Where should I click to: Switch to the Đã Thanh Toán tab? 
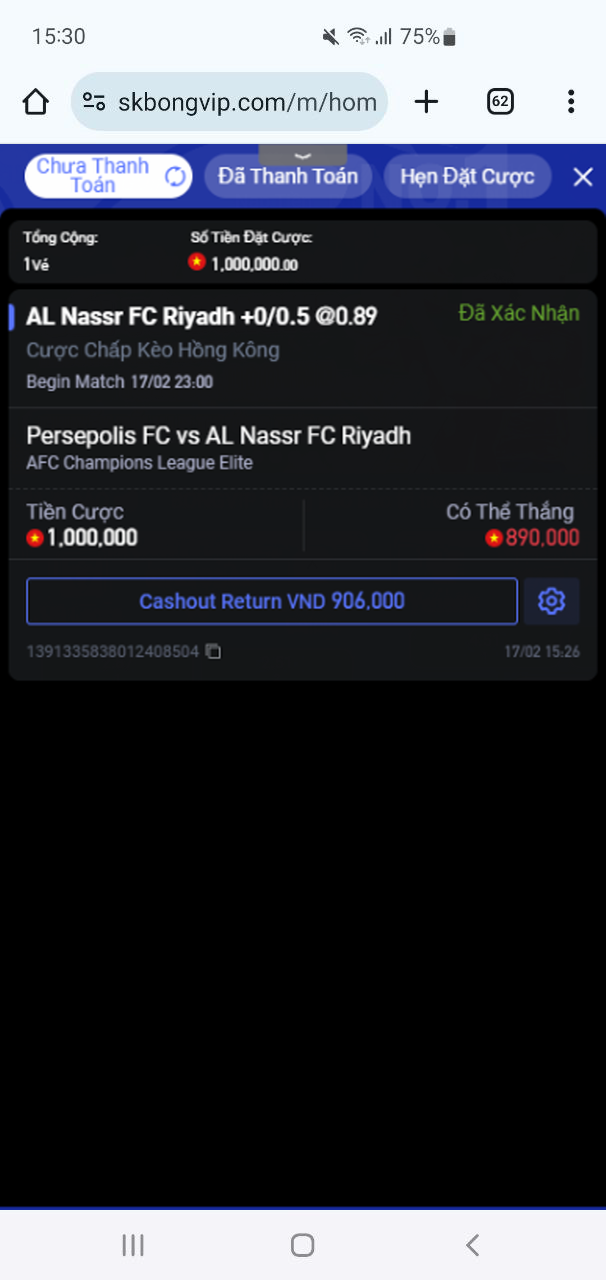tap(288, 176)
